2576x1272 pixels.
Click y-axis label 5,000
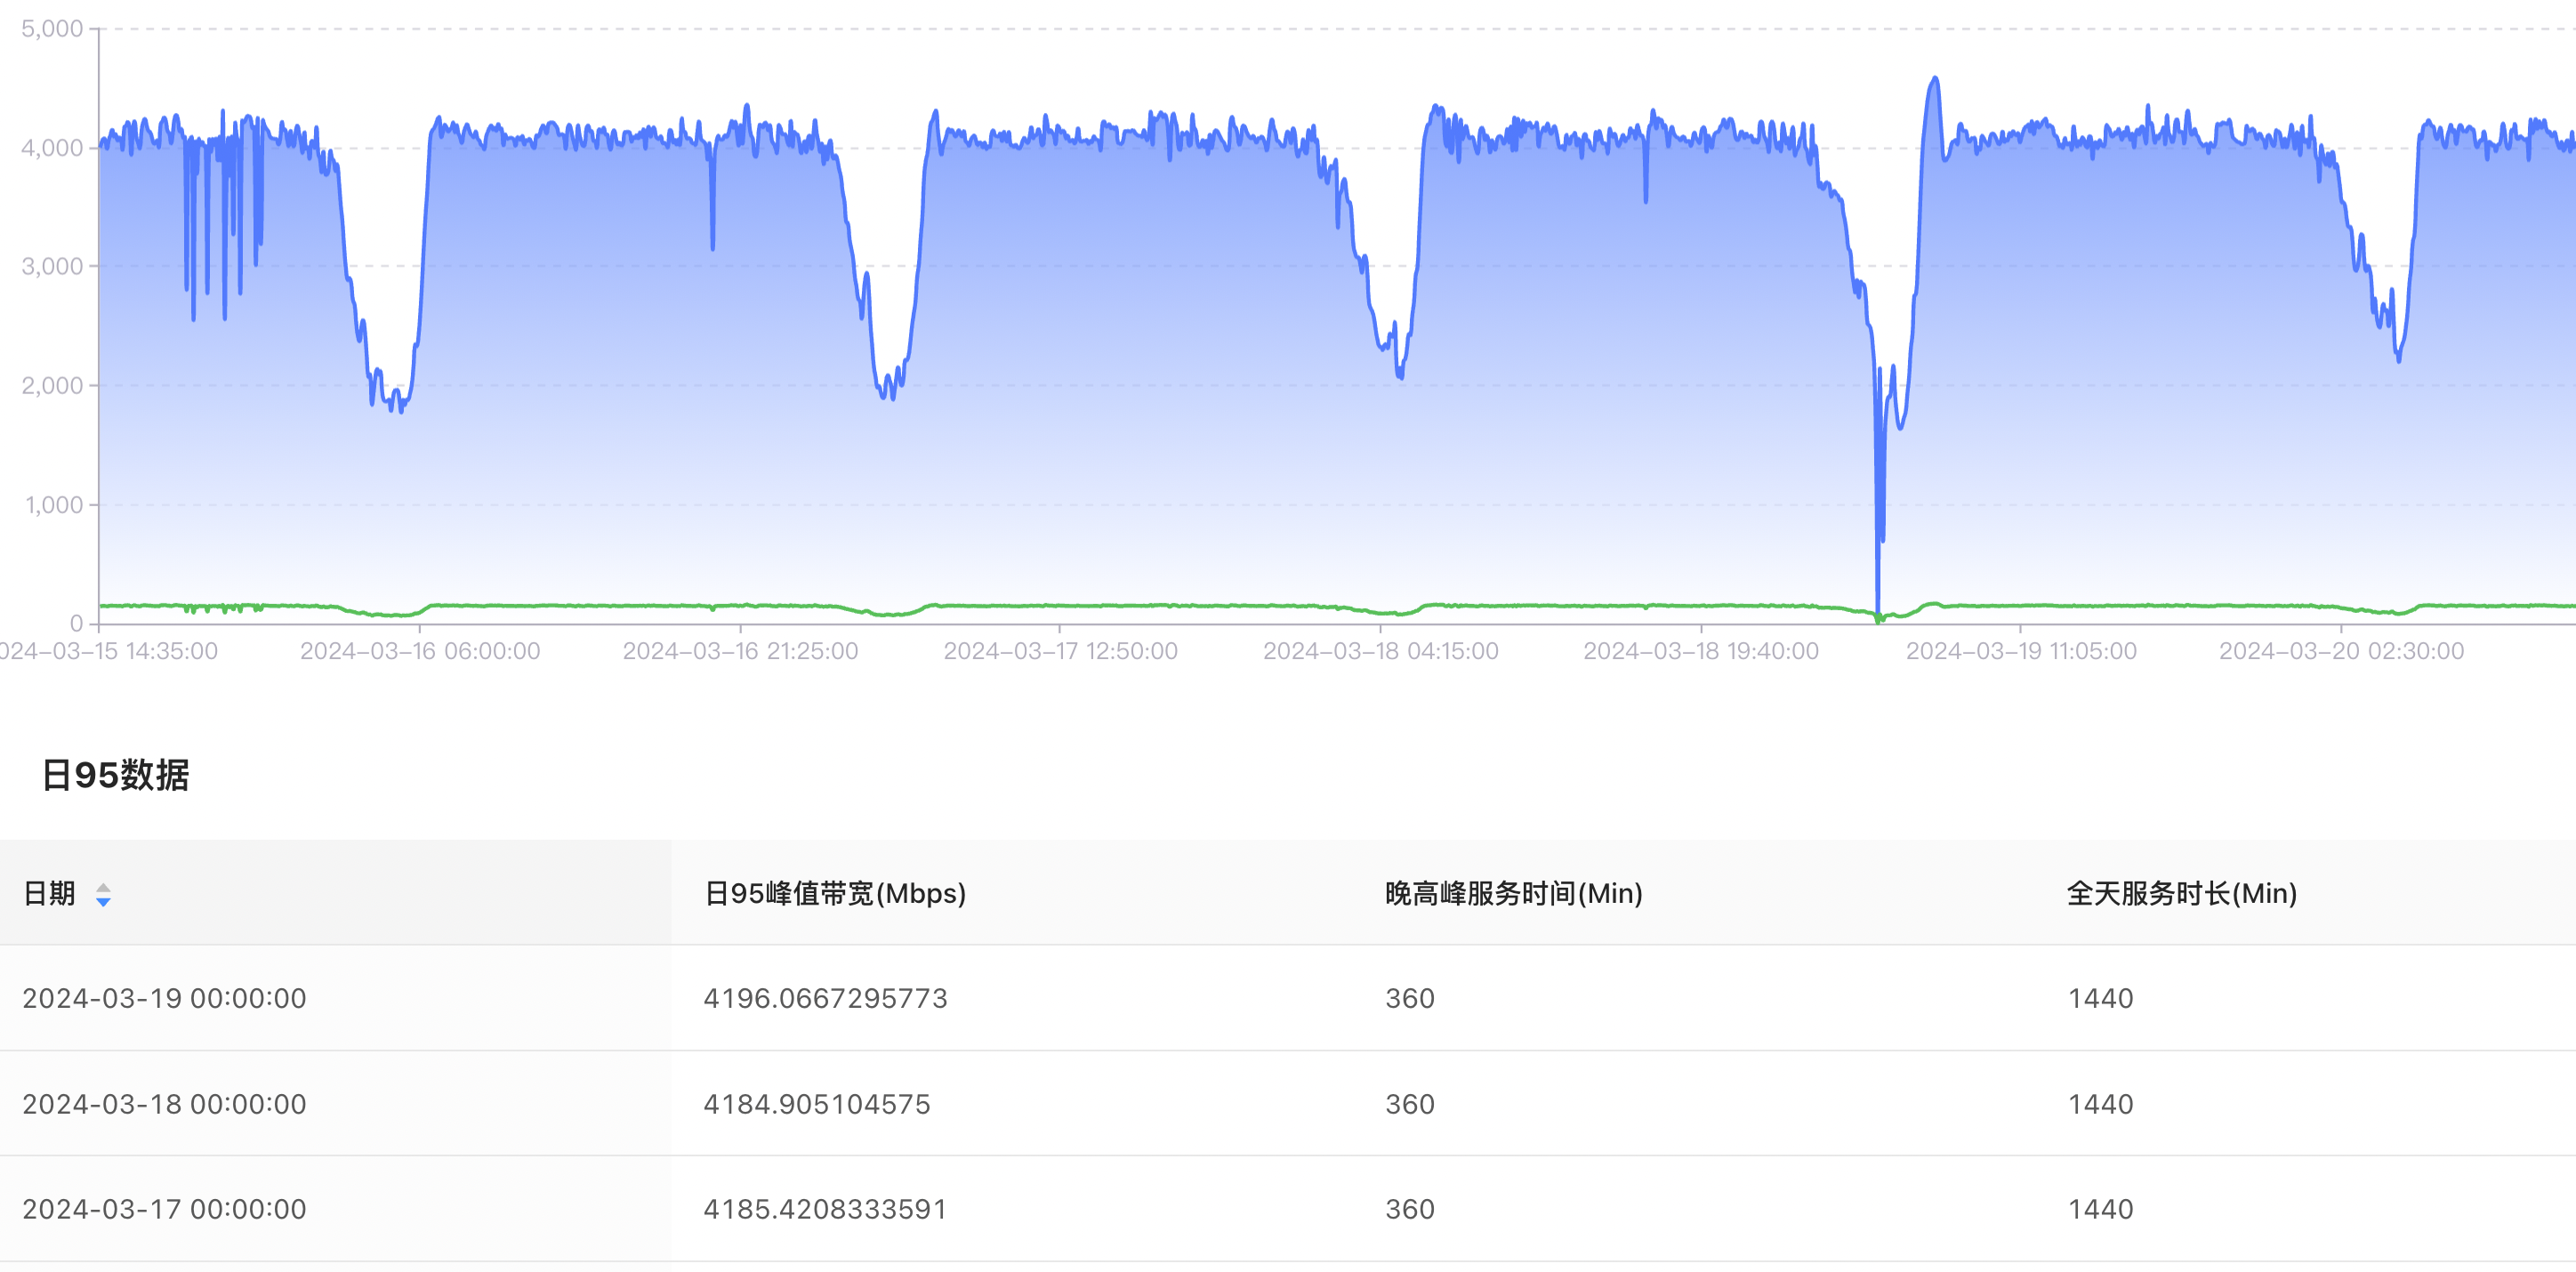click(52, 29)
